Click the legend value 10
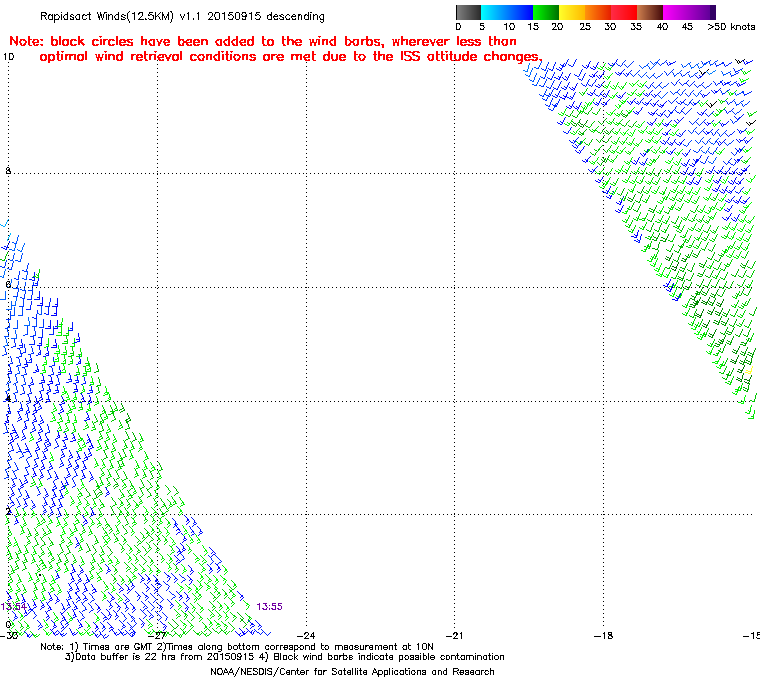 (509, 27)
